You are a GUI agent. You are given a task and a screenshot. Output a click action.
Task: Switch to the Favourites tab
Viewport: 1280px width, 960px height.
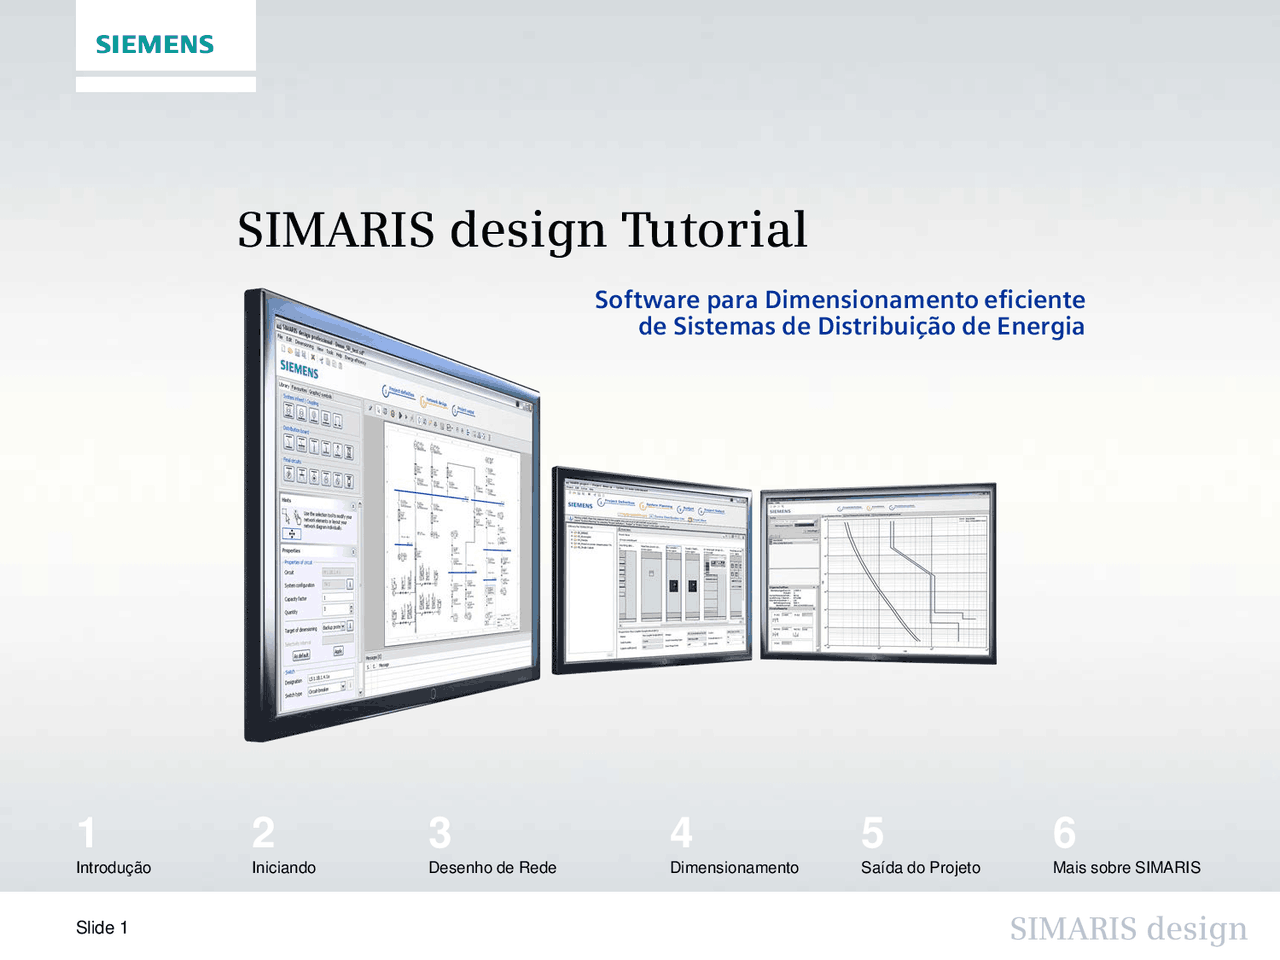pyautogui.click(x=298, y=389)
